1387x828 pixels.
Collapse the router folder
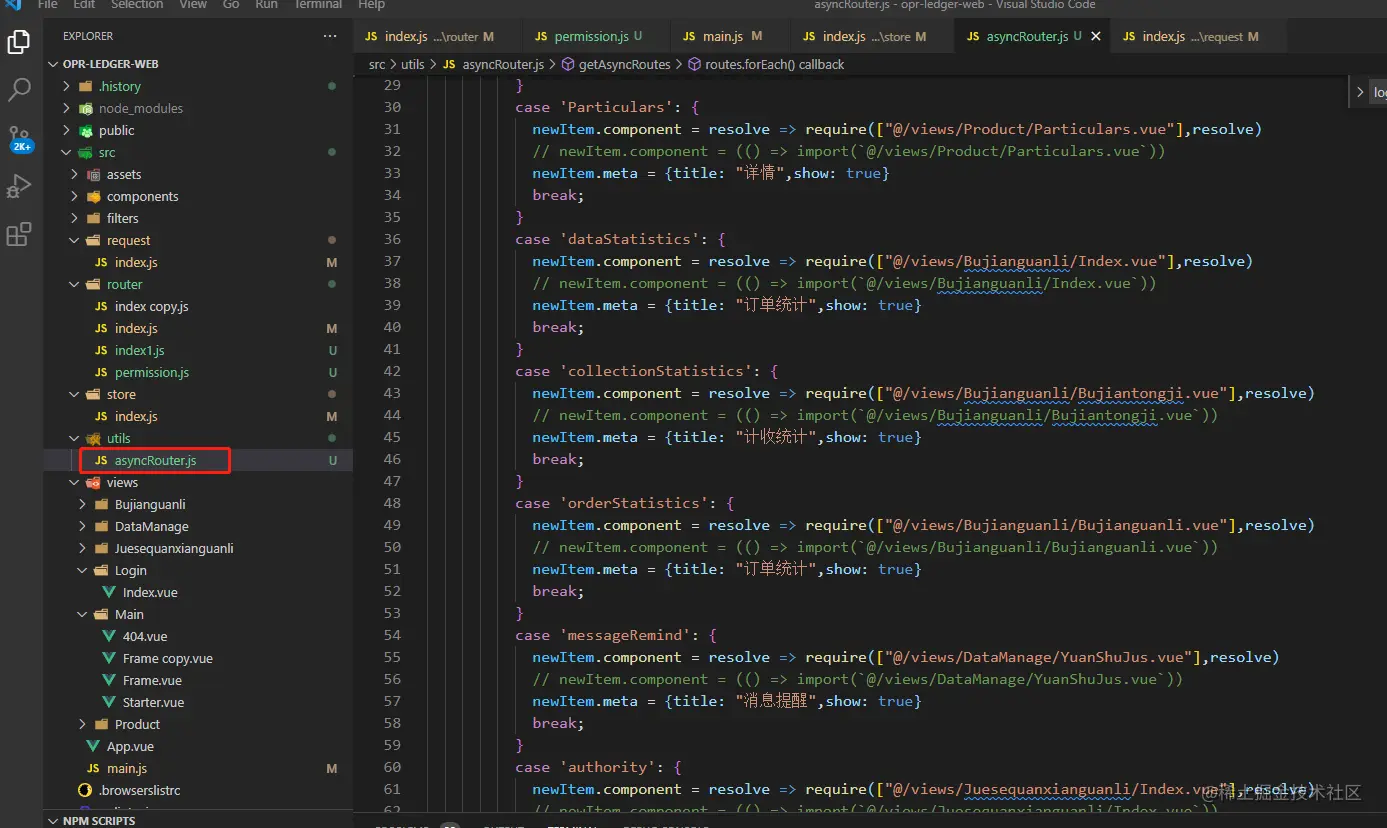coord(198,284)
